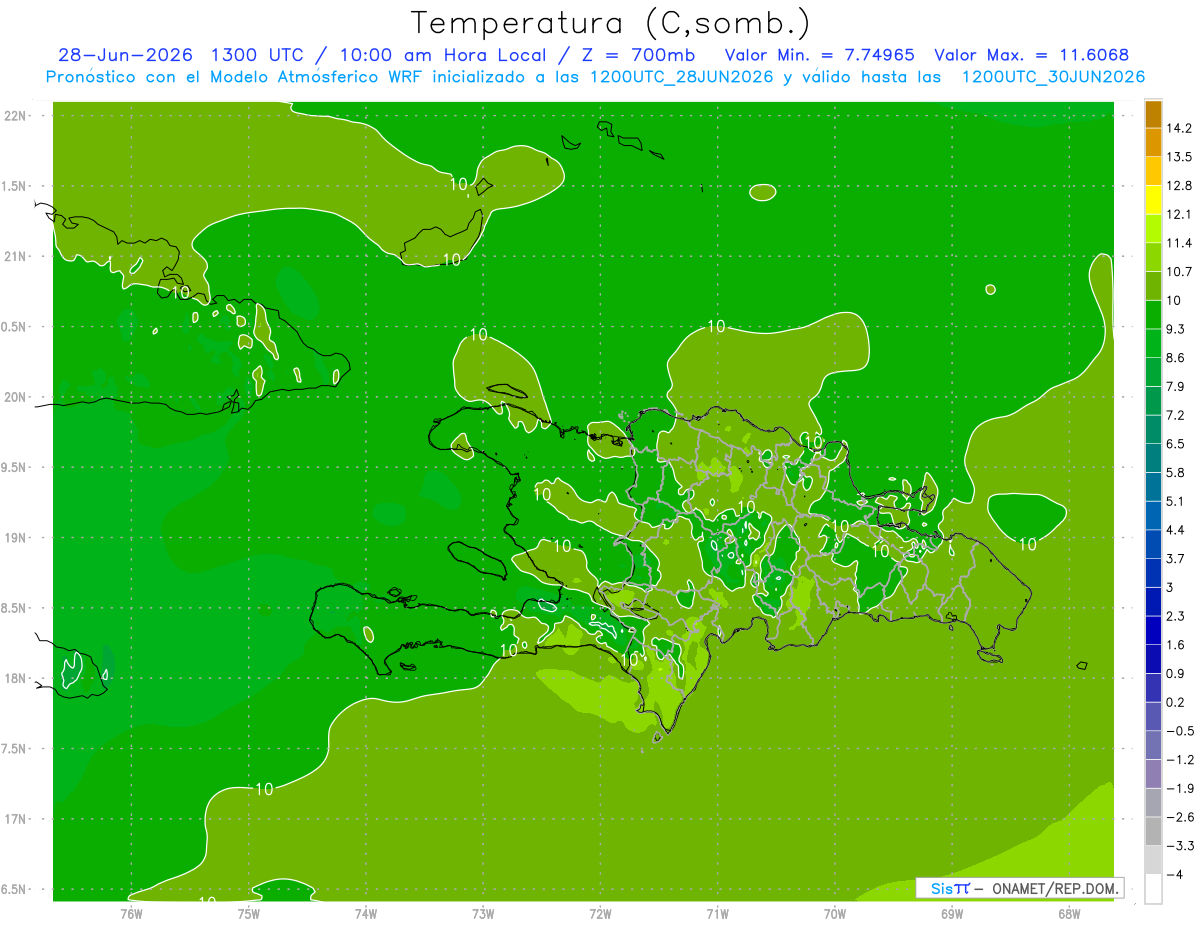Click the gray legend swatch between -3.3 and -2.6
The height and width of the screenshot is (927, 1200).
tap(1153, 832)
